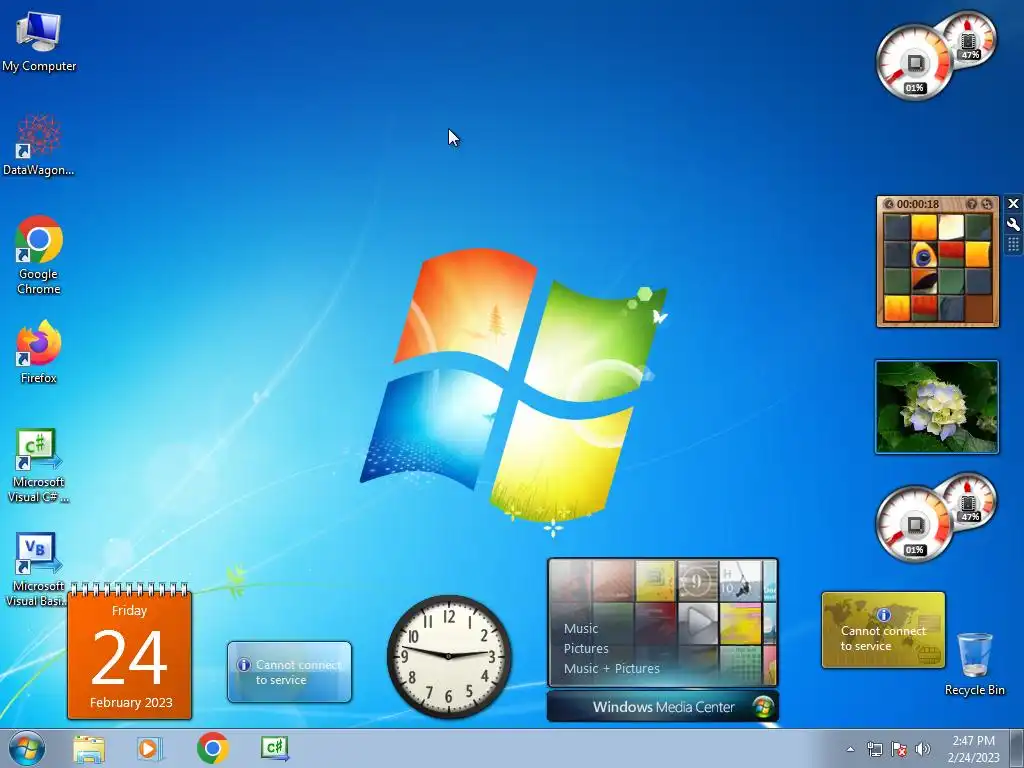Click the puzzle shuffle/solve icon
This screenshot has height=768, width=1024.
(x=987, y=204)
